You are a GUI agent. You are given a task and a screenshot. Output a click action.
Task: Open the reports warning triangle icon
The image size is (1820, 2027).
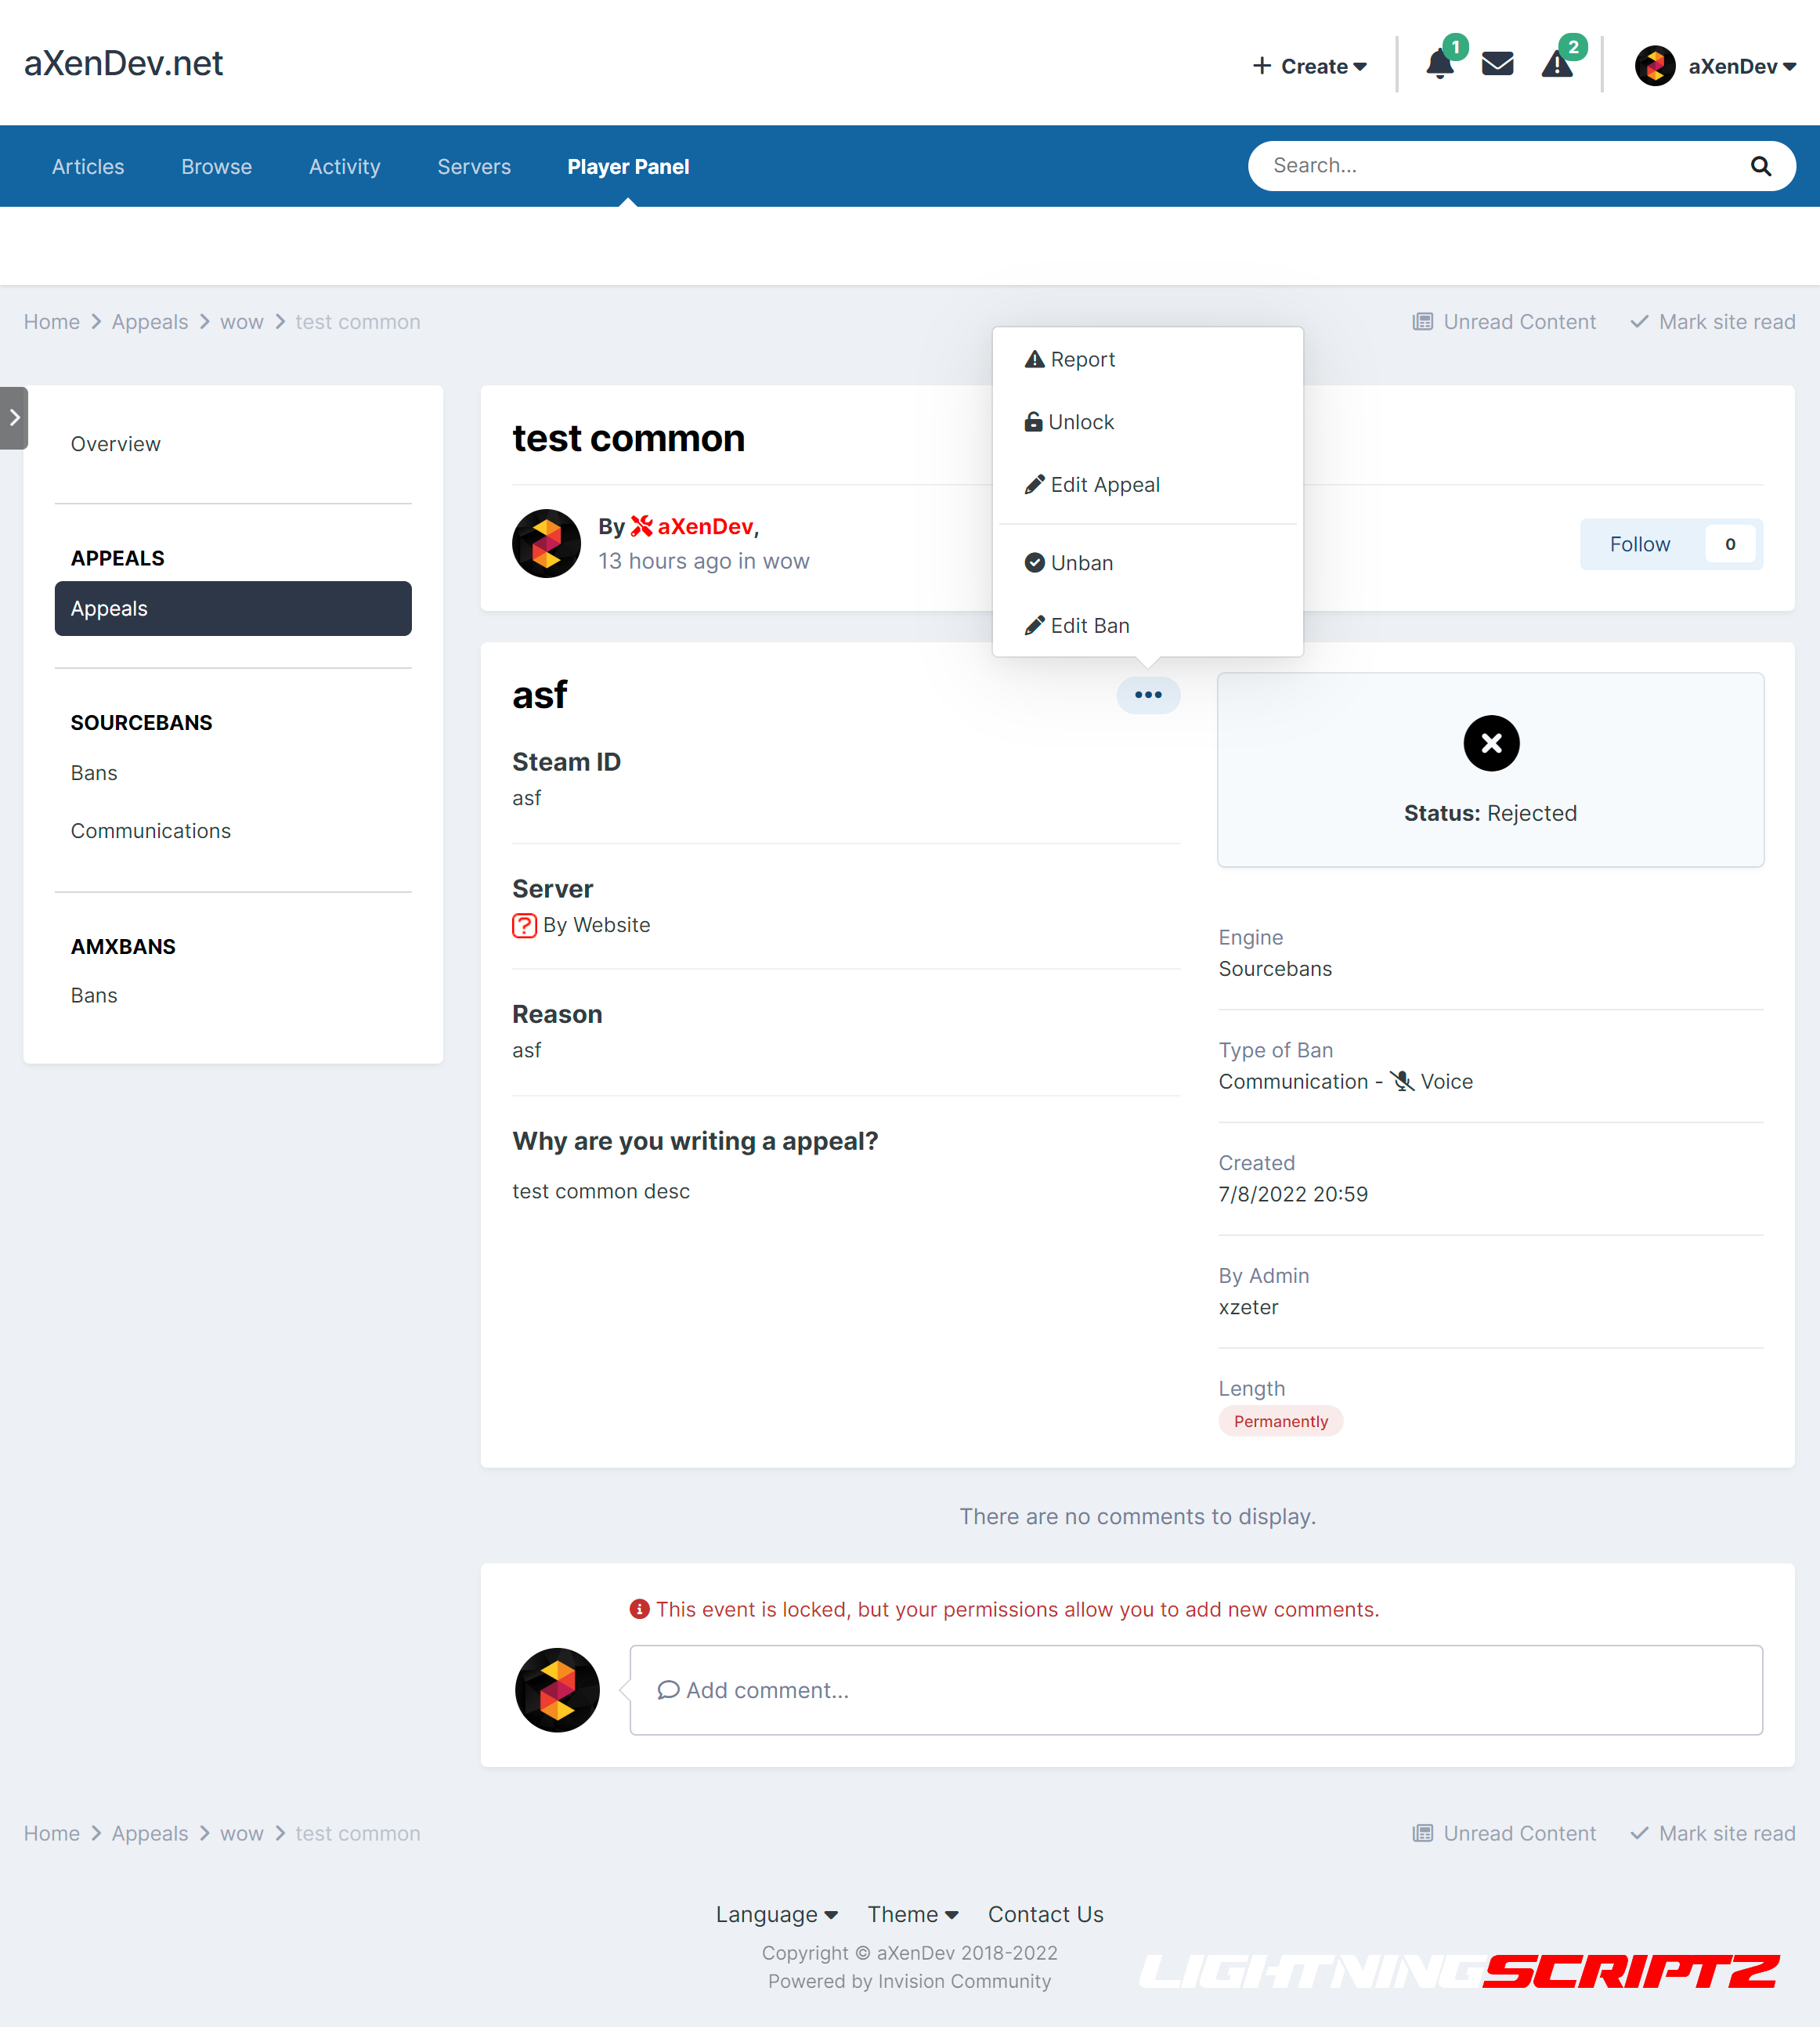[x=1556, y=66]
